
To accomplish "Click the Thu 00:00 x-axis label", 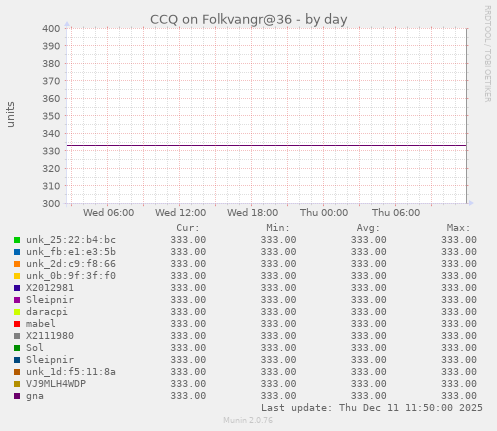I will 324,213.
